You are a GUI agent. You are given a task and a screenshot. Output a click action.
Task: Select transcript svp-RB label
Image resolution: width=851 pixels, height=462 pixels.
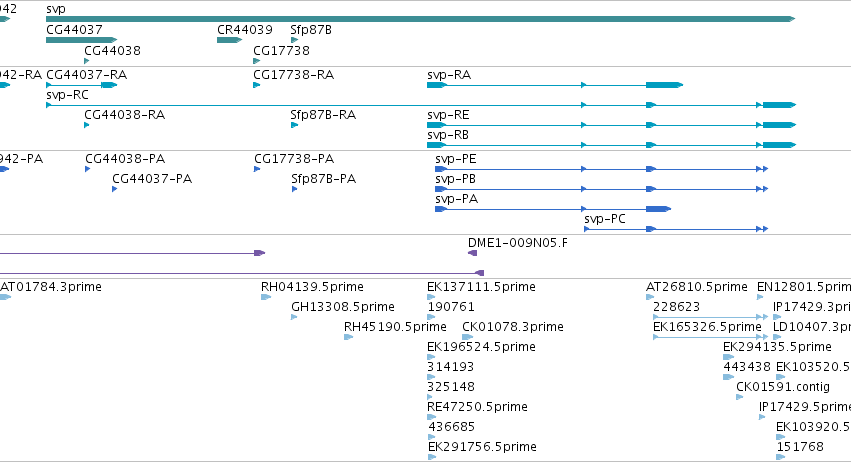[448, 135]
